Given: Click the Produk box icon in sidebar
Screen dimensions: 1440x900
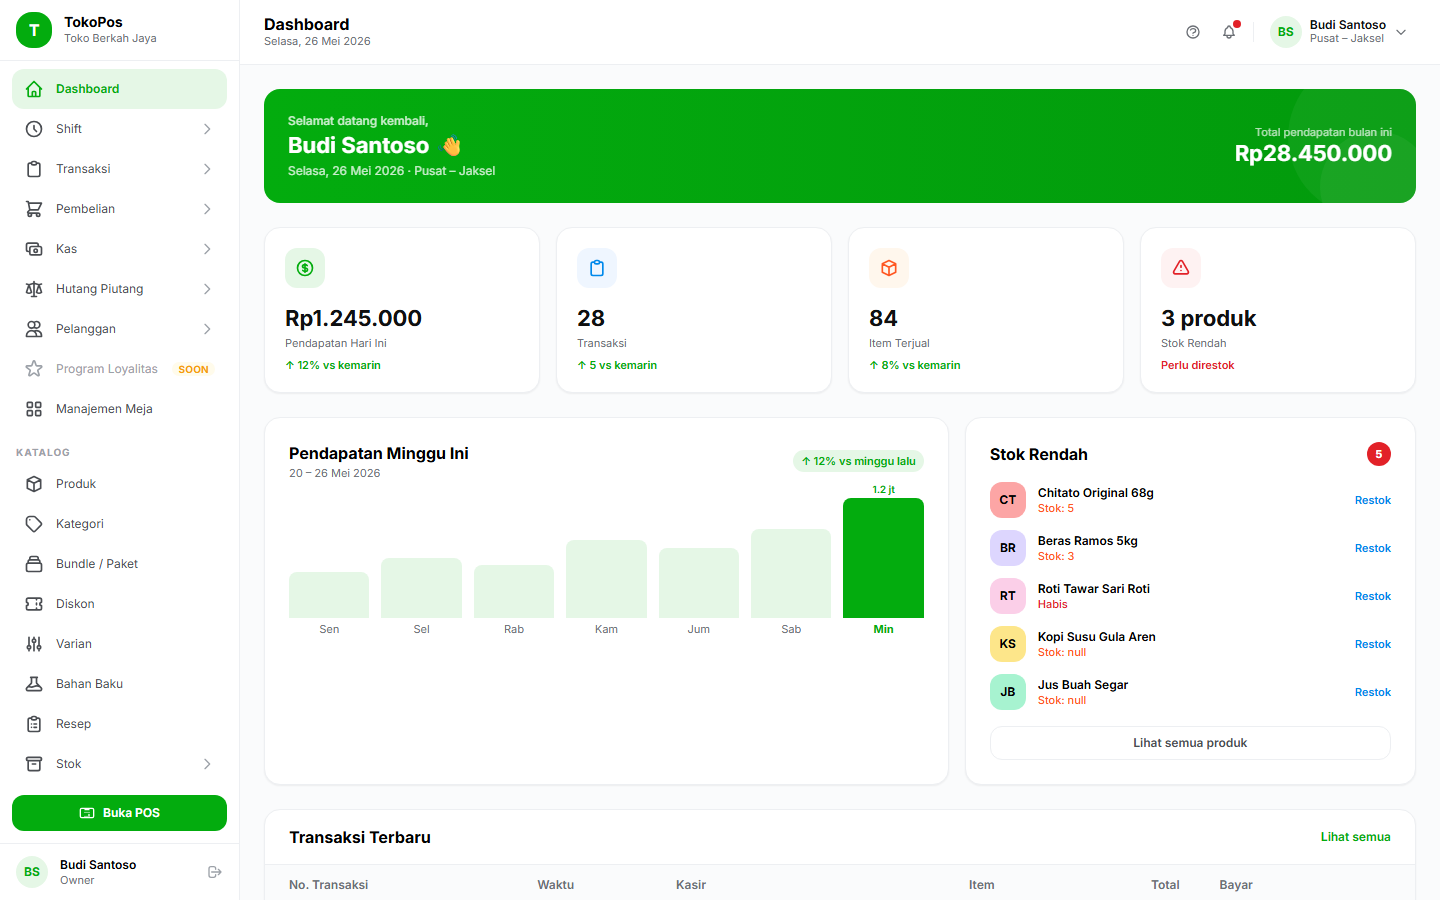Looking at the screenshot, I should pyautogui.click(x=34, y=484).
